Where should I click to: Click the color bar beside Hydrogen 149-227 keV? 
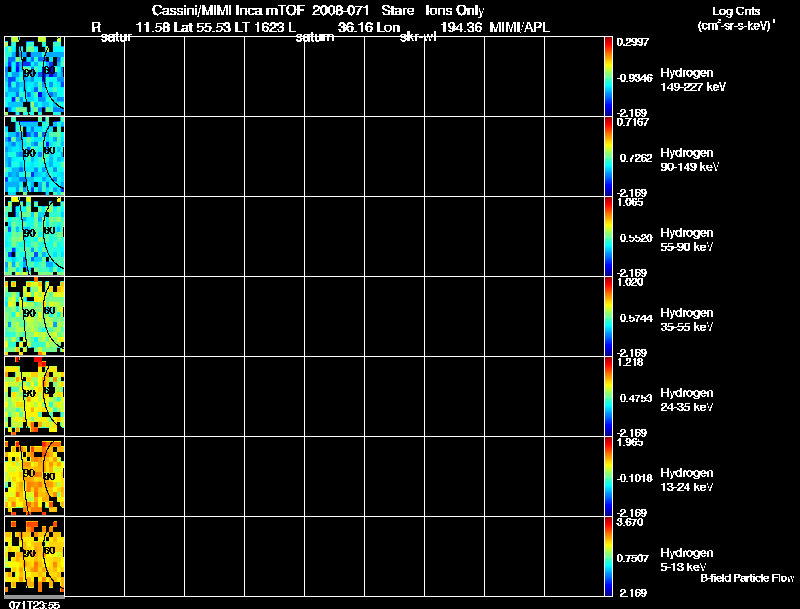click(608, 76)
